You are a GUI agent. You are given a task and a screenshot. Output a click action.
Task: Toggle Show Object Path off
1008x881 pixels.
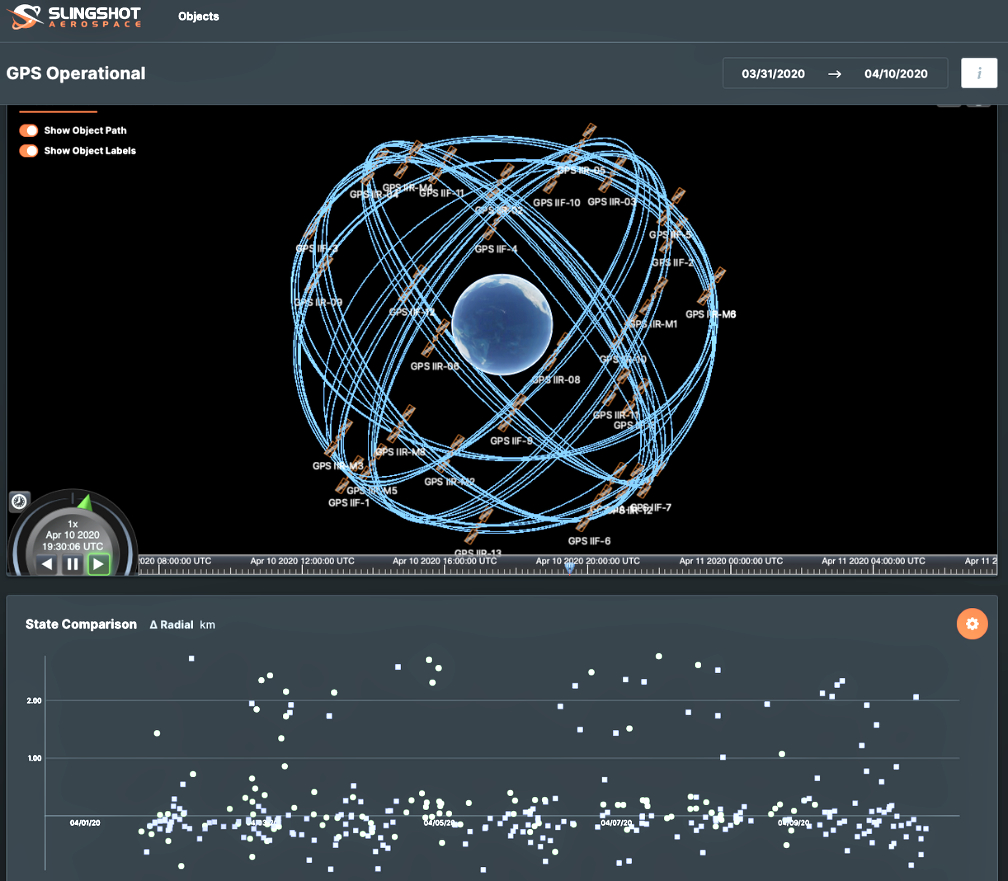[29, 131]
